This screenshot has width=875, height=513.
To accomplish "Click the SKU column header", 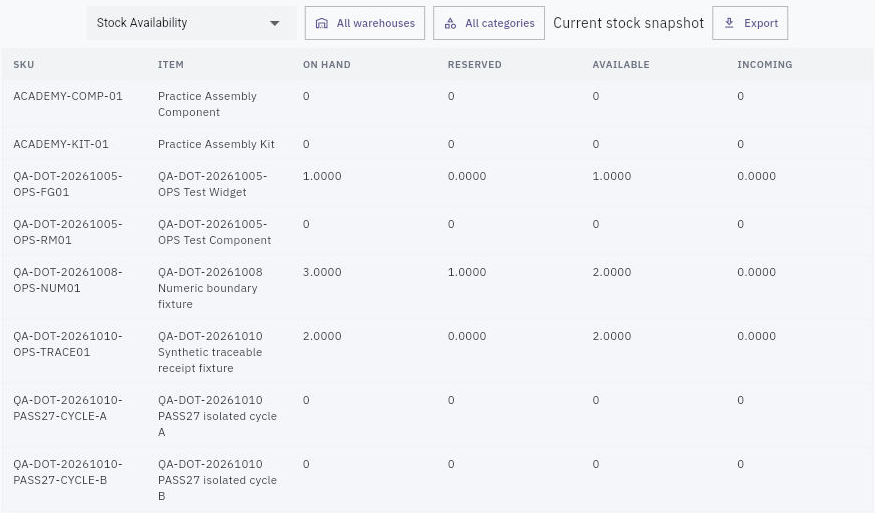I will [x=23, y=64].
